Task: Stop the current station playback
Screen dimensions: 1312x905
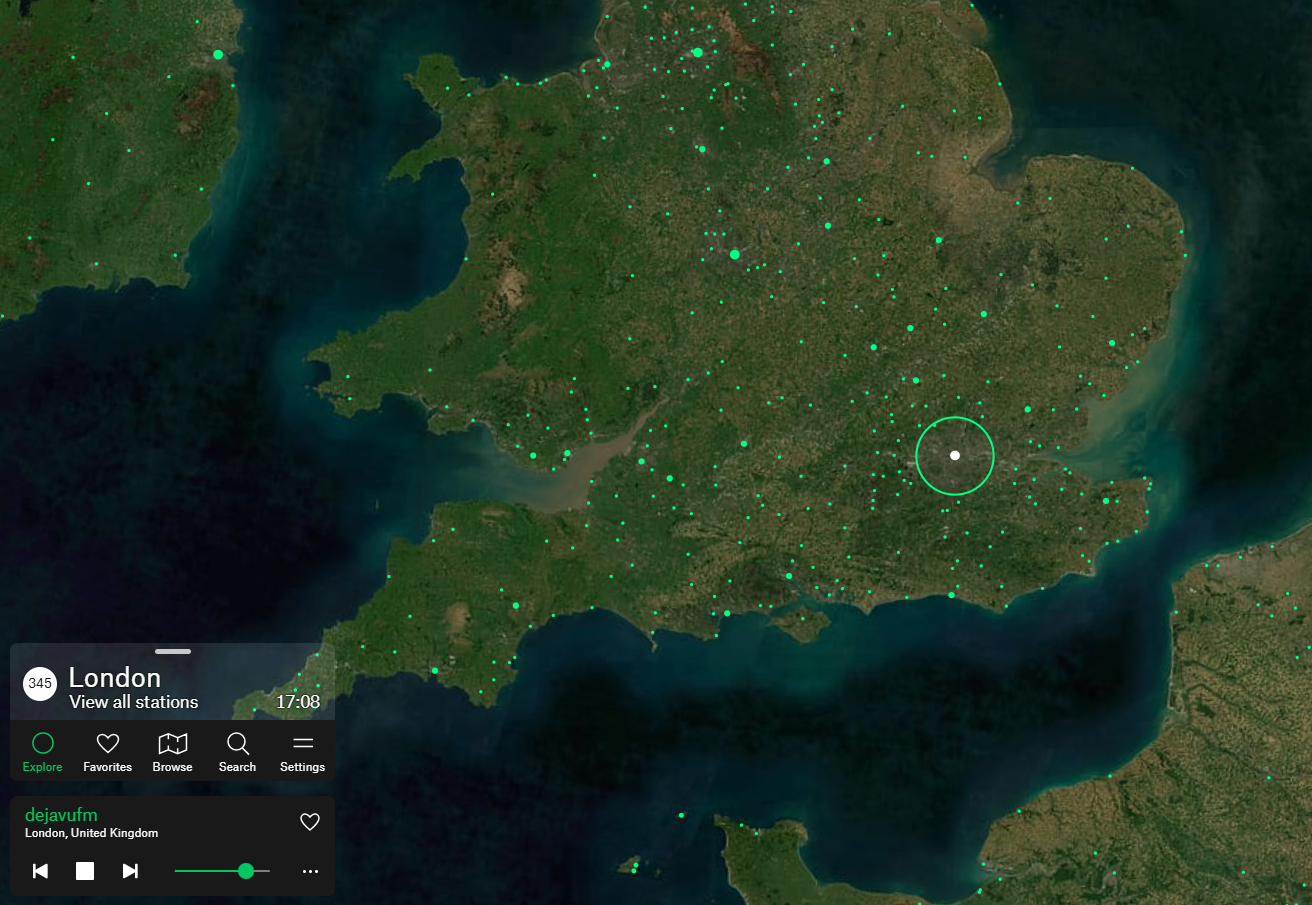Action: click(85, 871)
